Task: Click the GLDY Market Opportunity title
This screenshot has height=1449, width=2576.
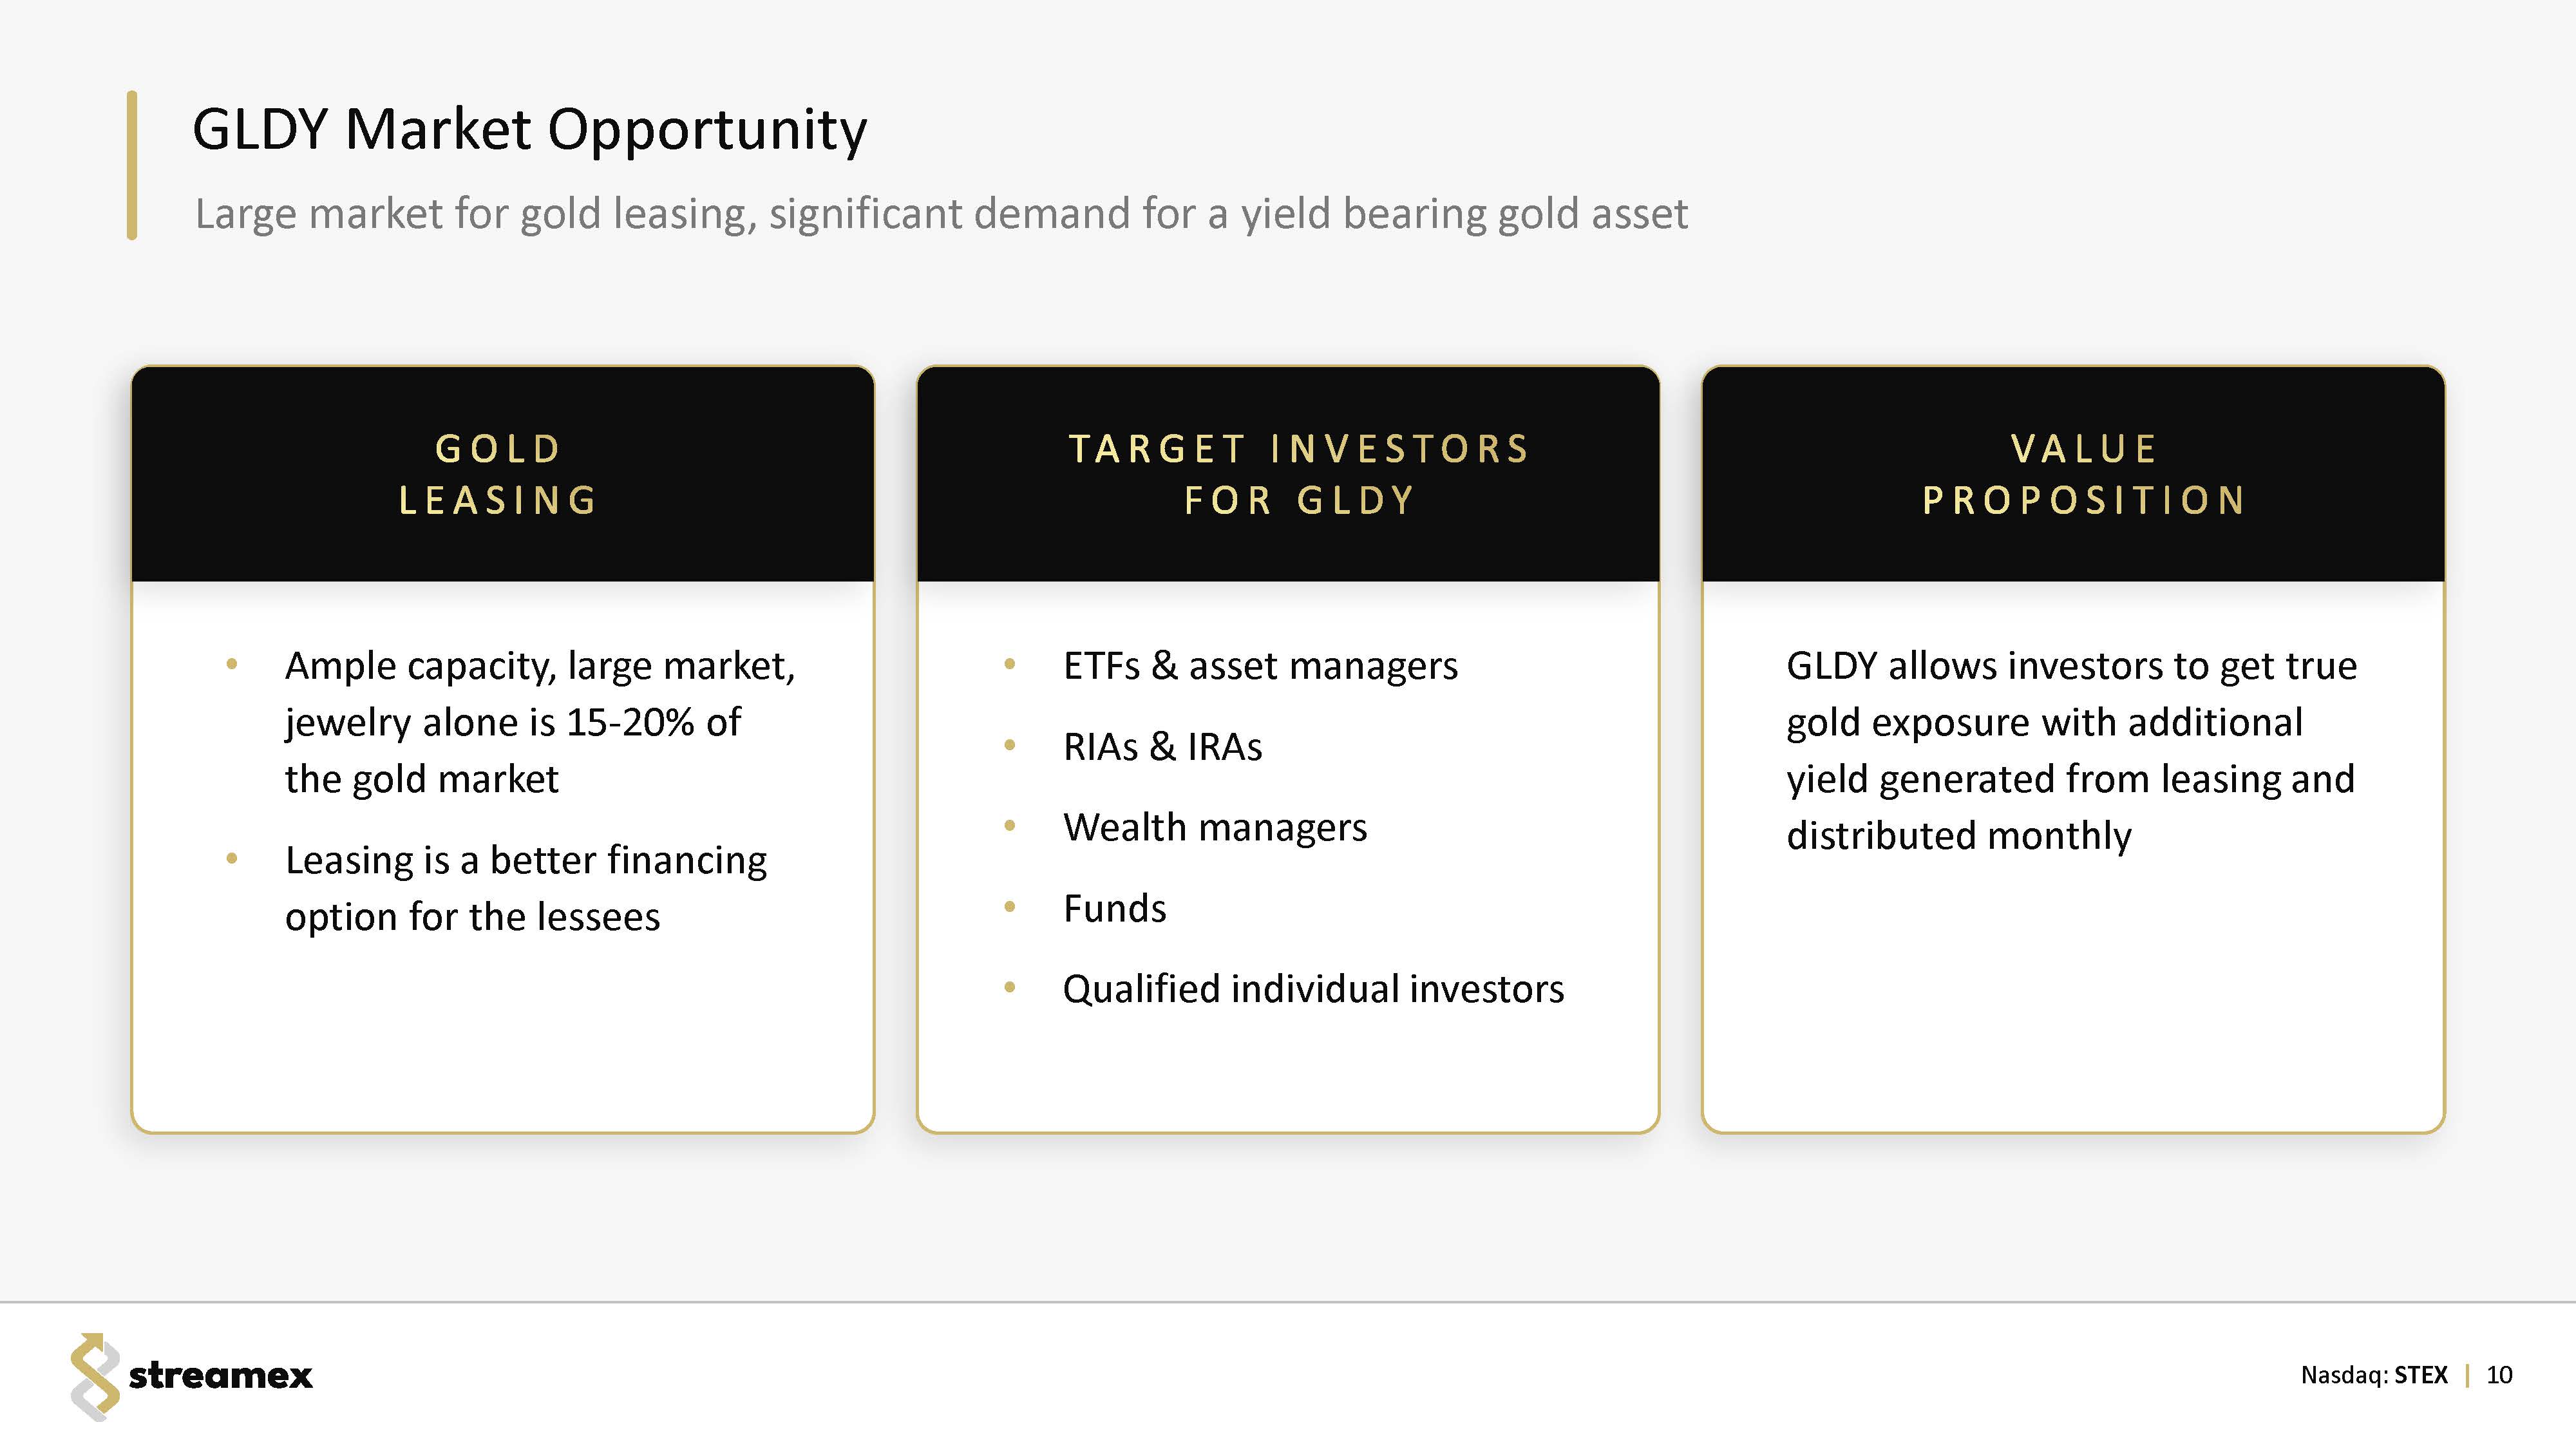Action: tap(529, 130)
